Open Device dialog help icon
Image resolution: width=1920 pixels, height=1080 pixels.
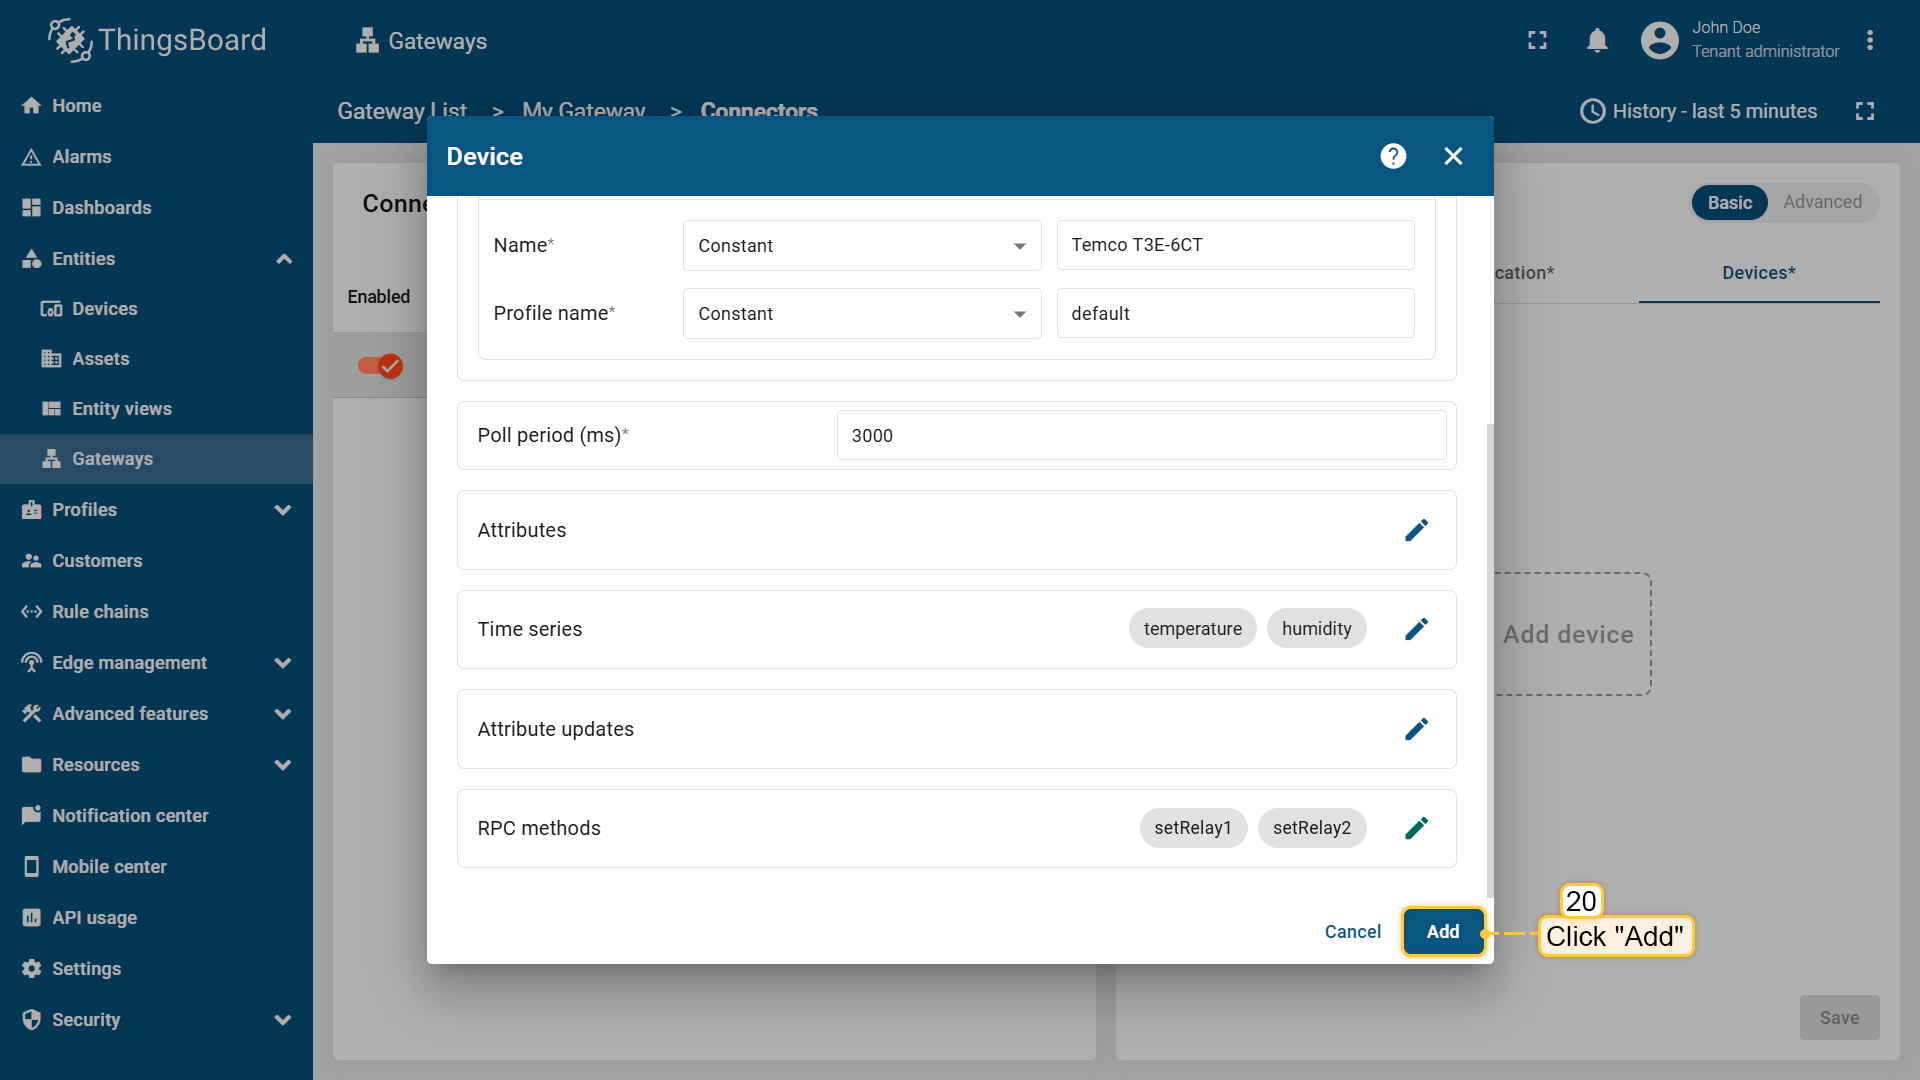coord(1393,156)
